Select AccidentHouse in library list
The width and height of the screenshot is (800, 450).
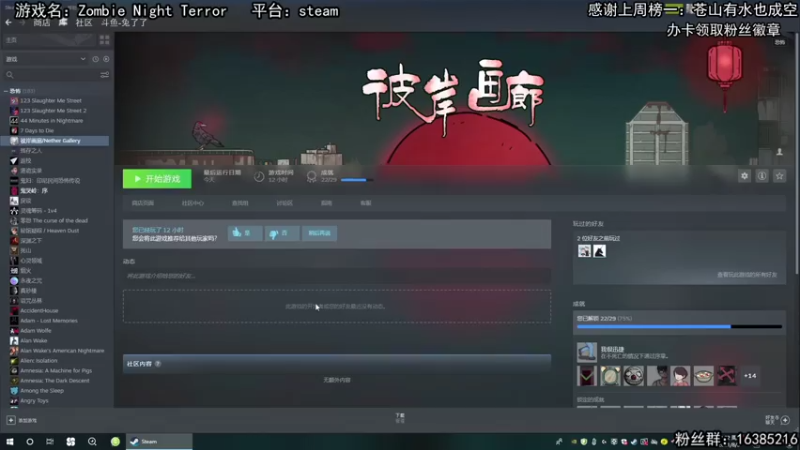click(x=39, y=311)
